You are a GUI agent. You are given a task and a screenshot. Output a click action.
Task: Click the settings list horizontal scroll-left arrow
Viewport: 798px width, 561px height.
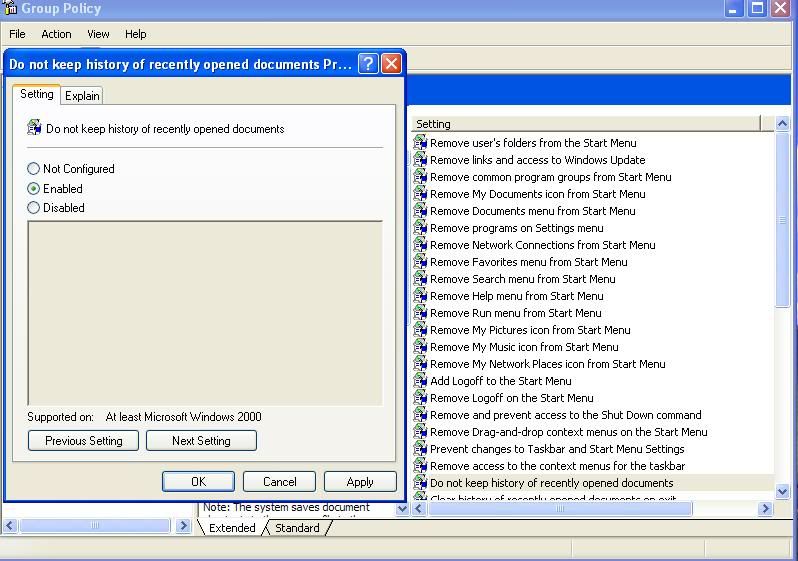[419, 508]
